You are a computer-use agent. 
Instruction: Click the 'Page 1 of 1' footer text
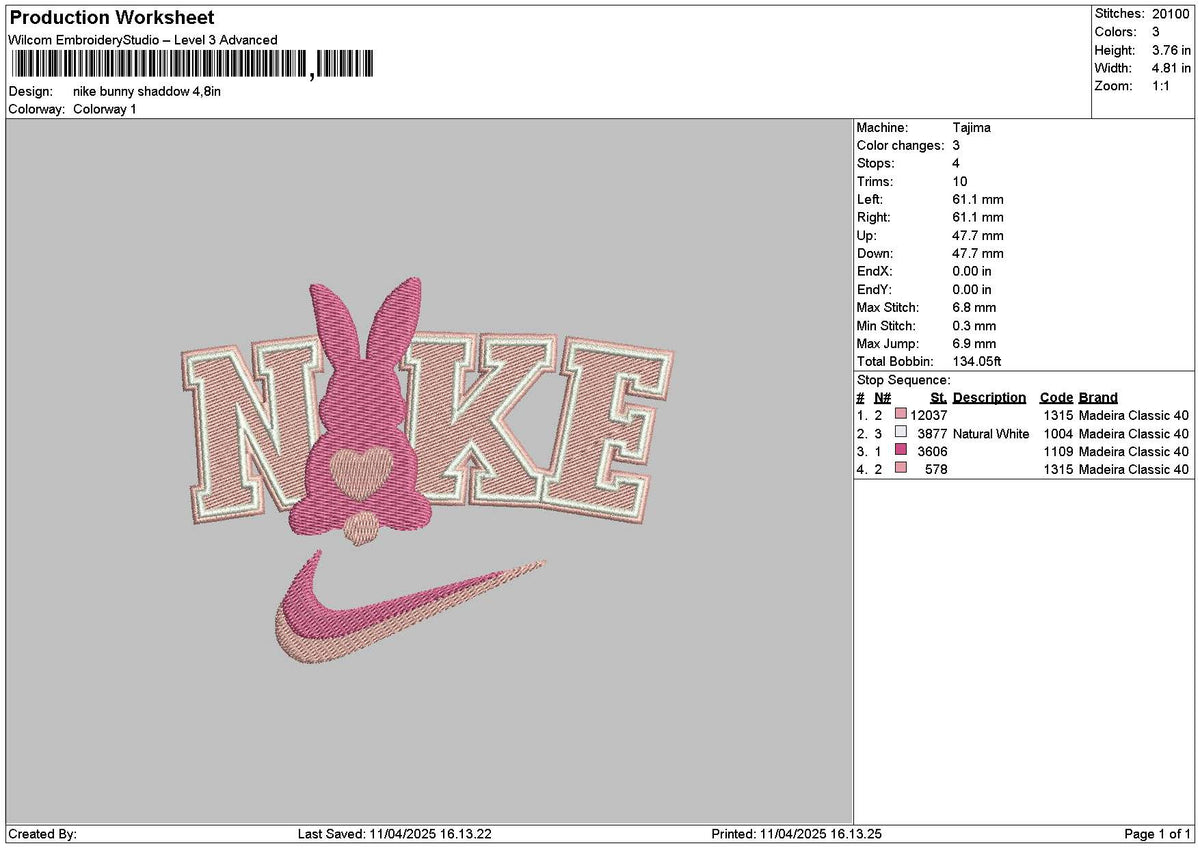click(1158, 834)
